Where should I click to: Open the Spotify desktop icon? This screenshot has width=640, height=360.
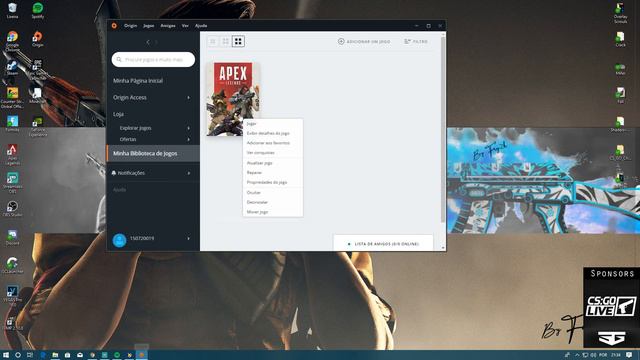(x=38, y=11)
